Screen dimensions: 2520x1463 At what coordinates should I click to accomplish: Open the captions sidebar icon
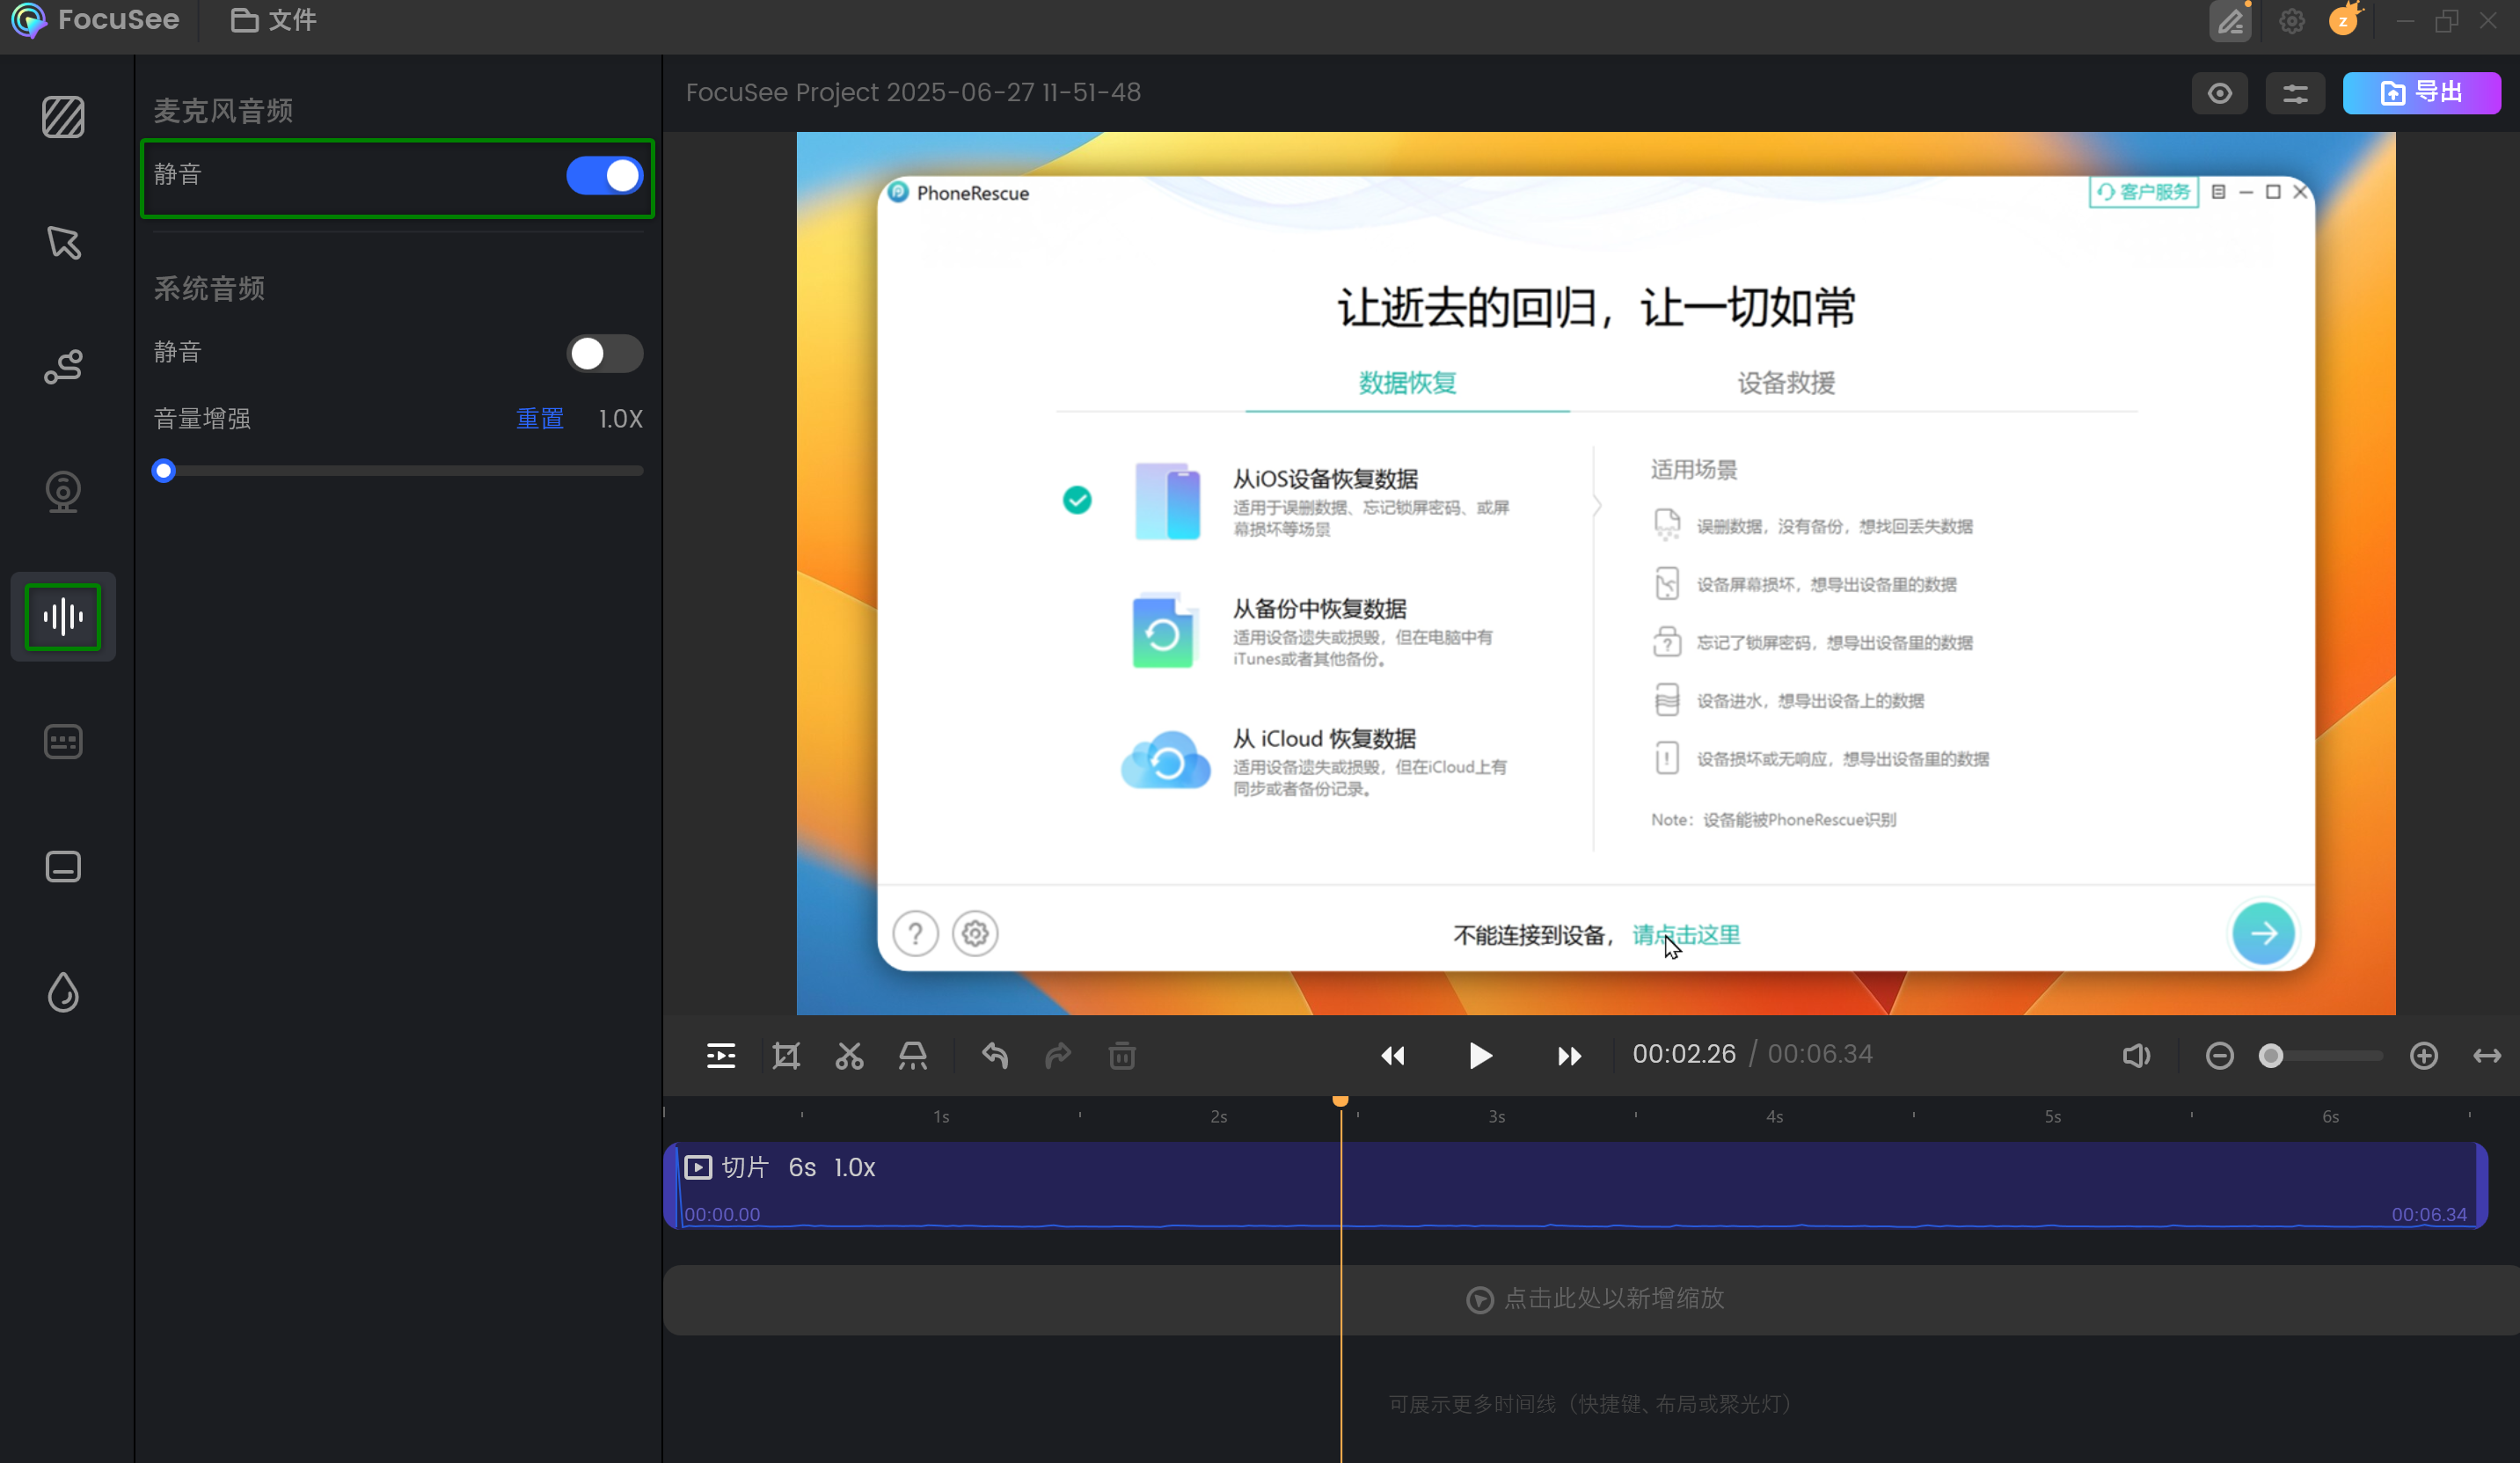click(x=63, y=742)
